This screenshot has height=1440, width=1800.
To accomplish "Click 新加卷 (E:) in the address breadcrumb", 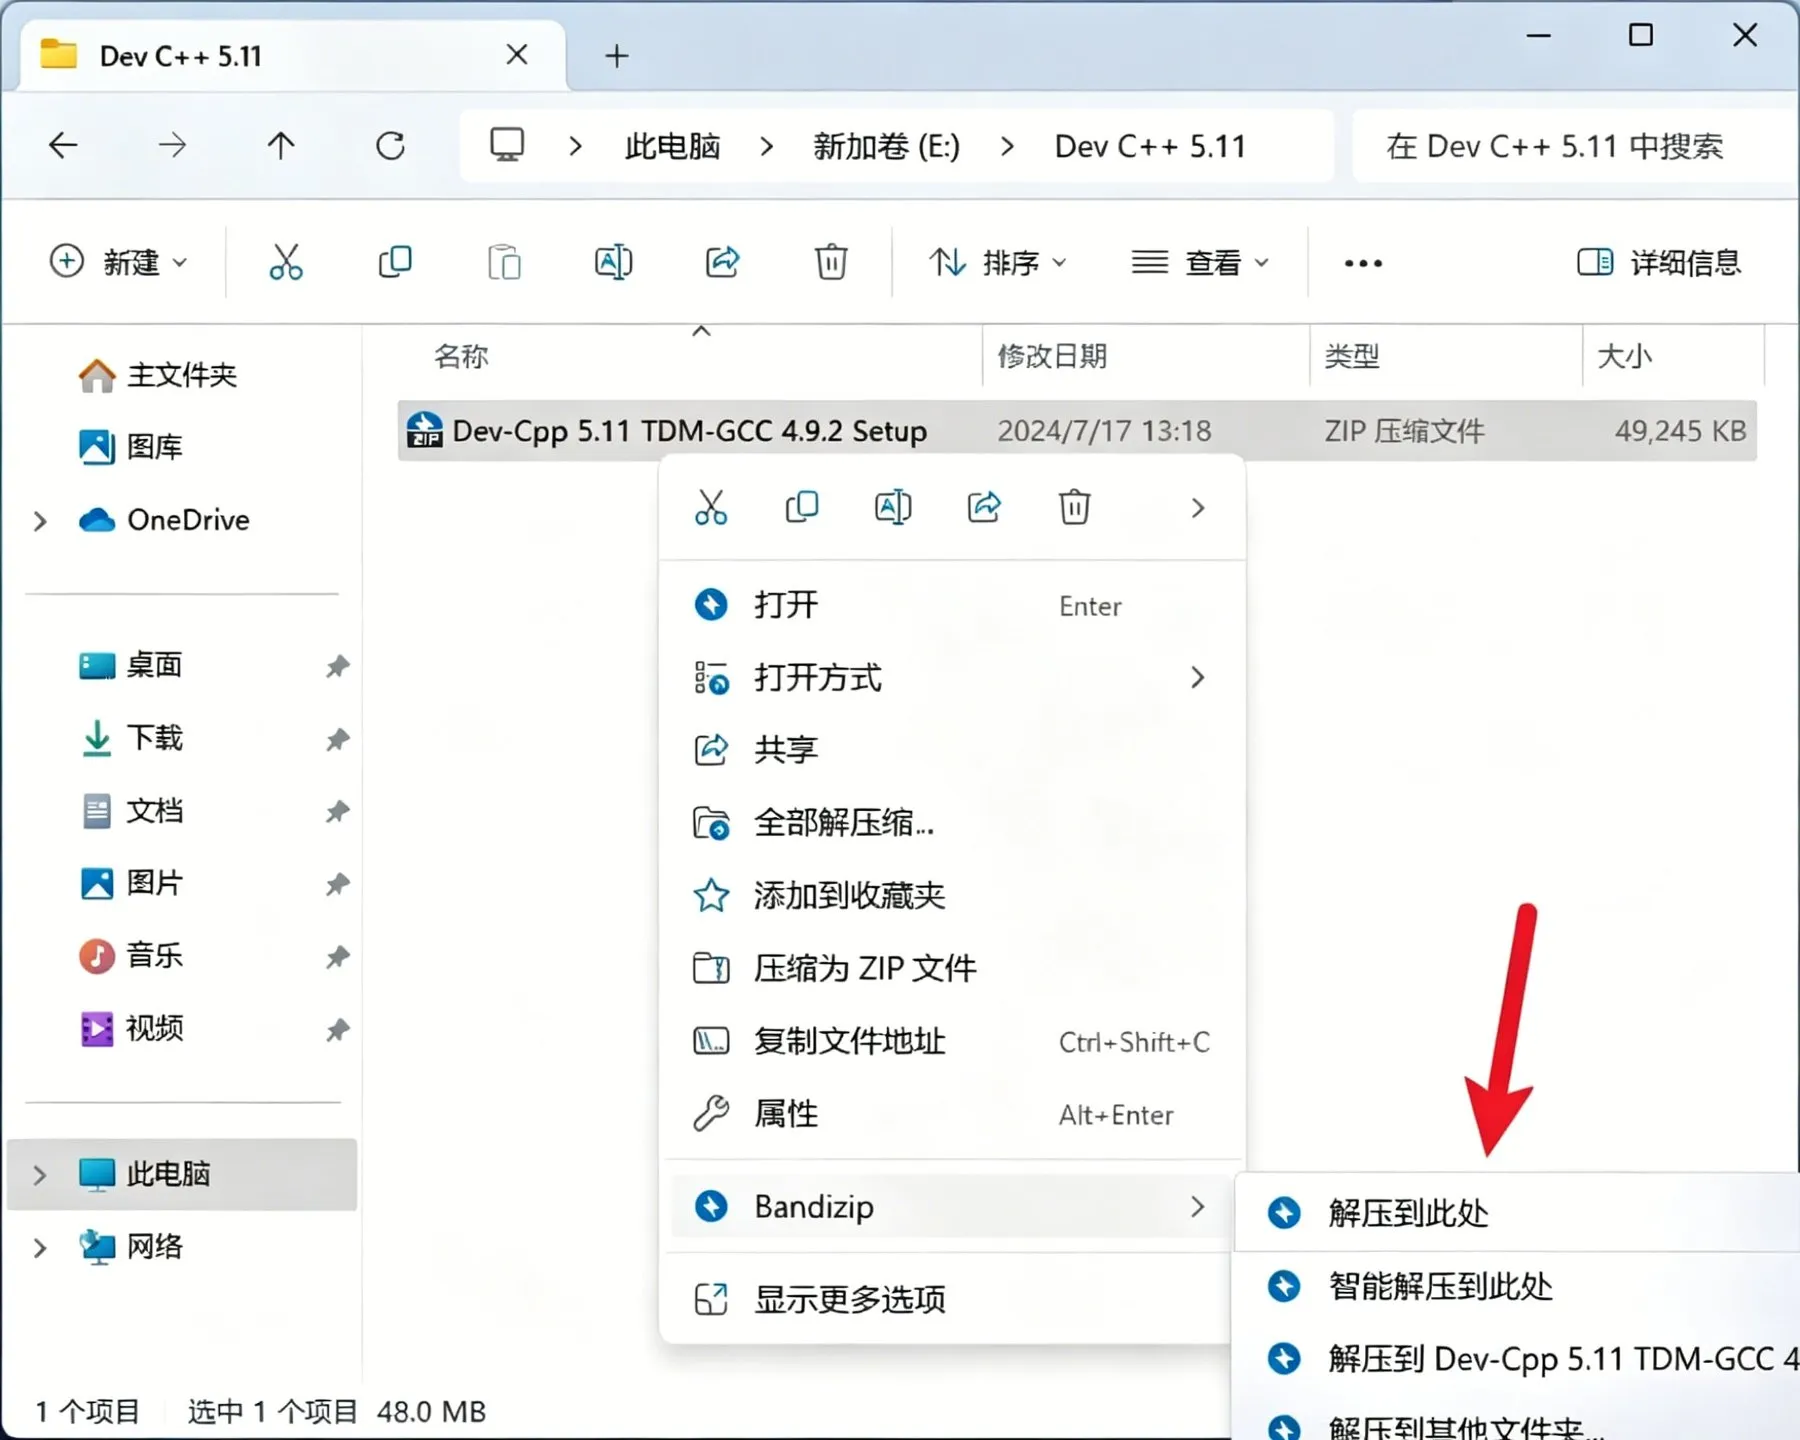I will click(886, 147).
